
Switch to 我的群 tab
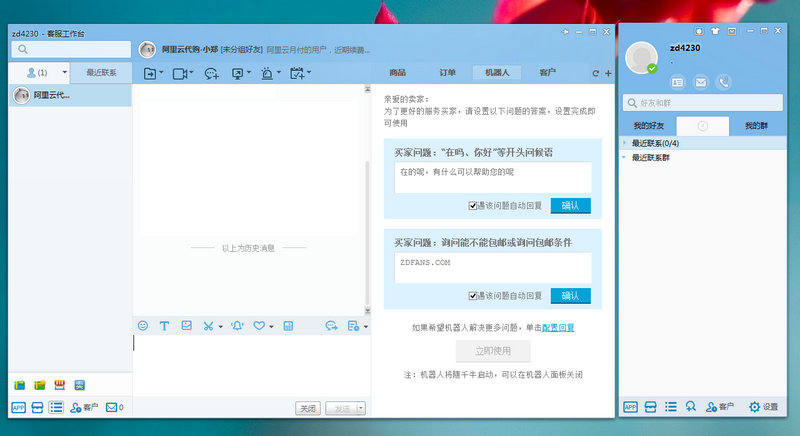[x=756, y=125]
